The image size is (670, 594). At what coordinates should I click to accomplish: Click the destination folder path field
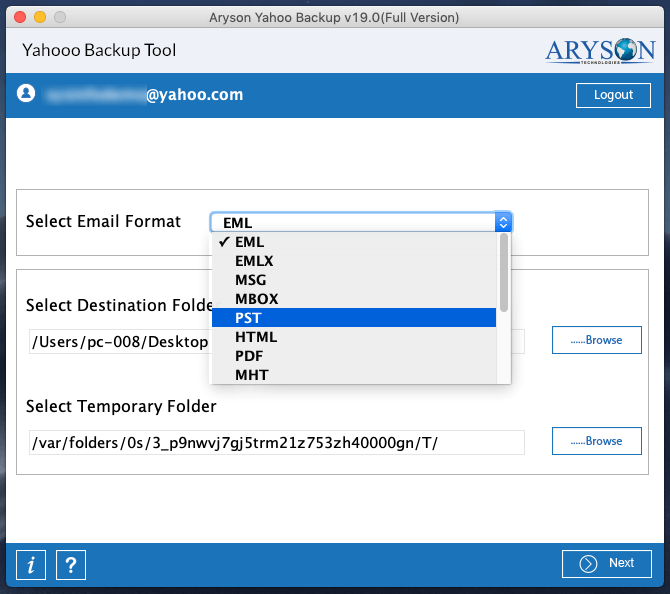276,341
